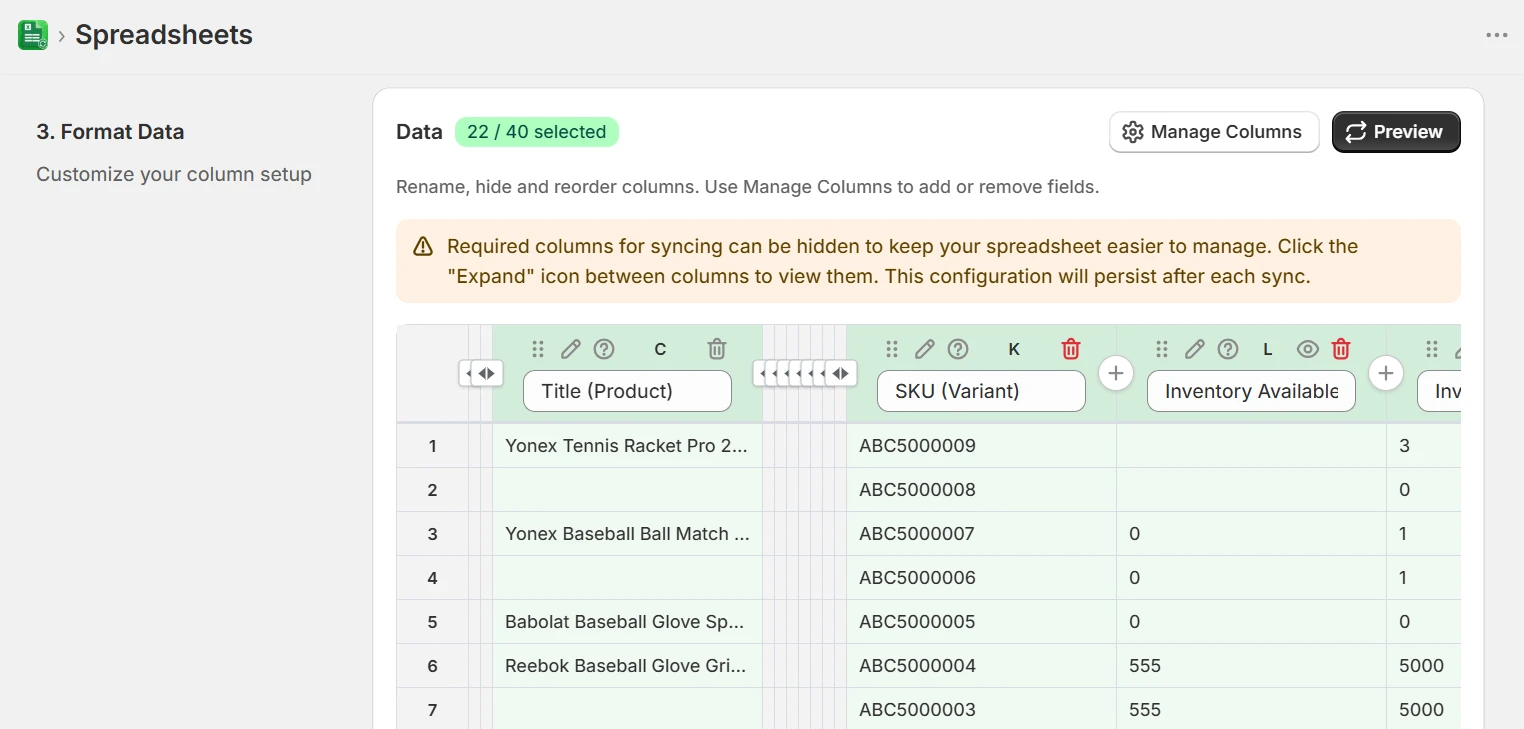This screenshot has width=1524, height=729.
Task: Click help icon for Title (Product) column
Action: coord(604,349)
